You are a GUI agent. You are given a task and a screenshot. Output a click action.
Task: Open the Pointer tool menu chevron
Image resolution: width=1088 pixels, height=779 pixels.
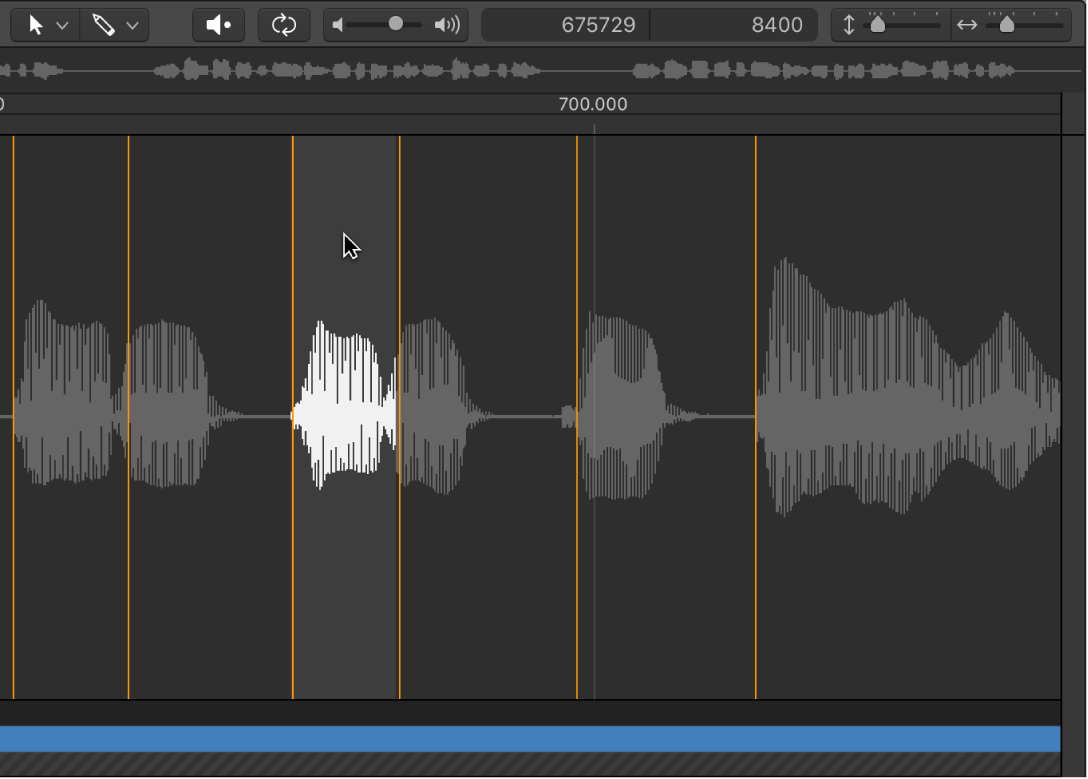pyautogui.click(x=62, y=26)
